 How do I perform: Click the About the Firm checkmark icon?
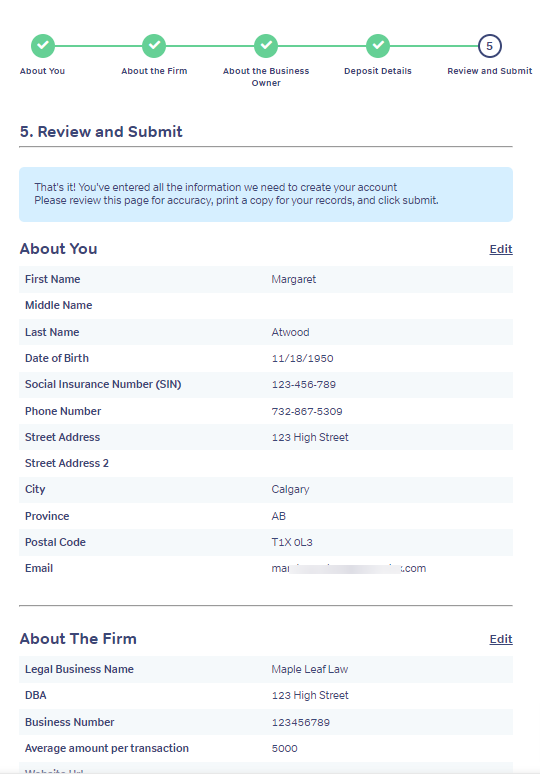click(x=154, y=46)
